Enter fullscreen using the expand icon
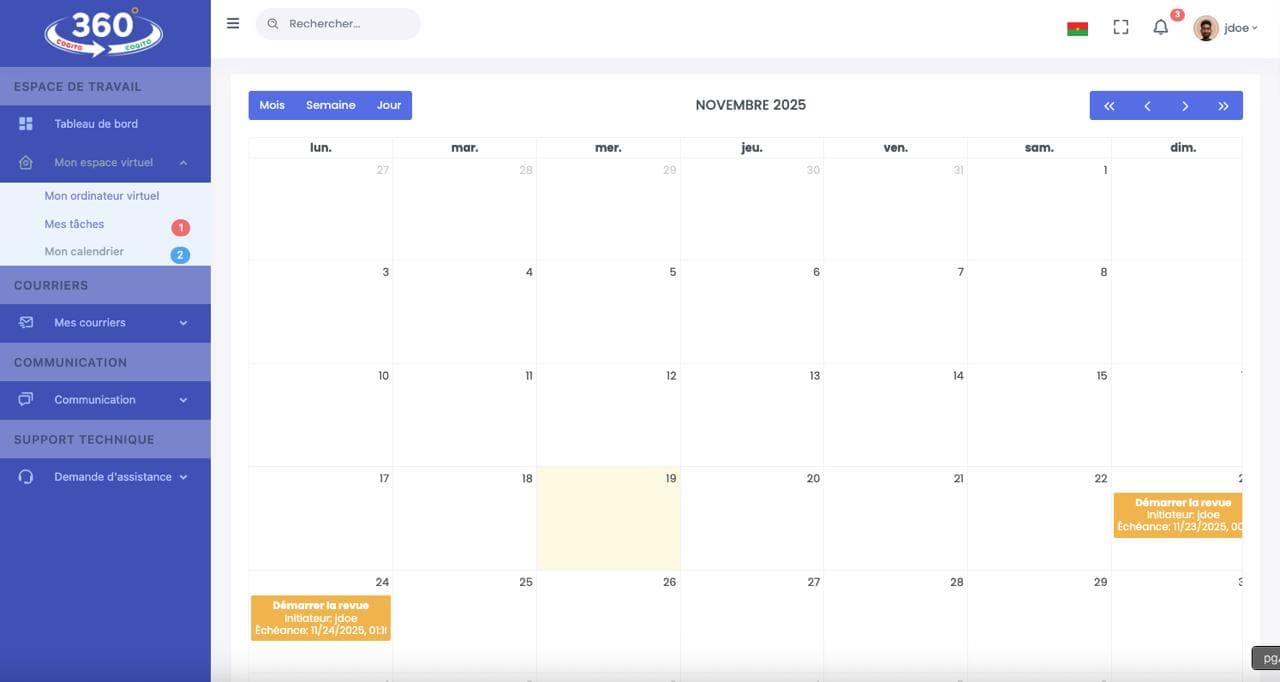The image size is (1280, 682). pos(1120,26)
